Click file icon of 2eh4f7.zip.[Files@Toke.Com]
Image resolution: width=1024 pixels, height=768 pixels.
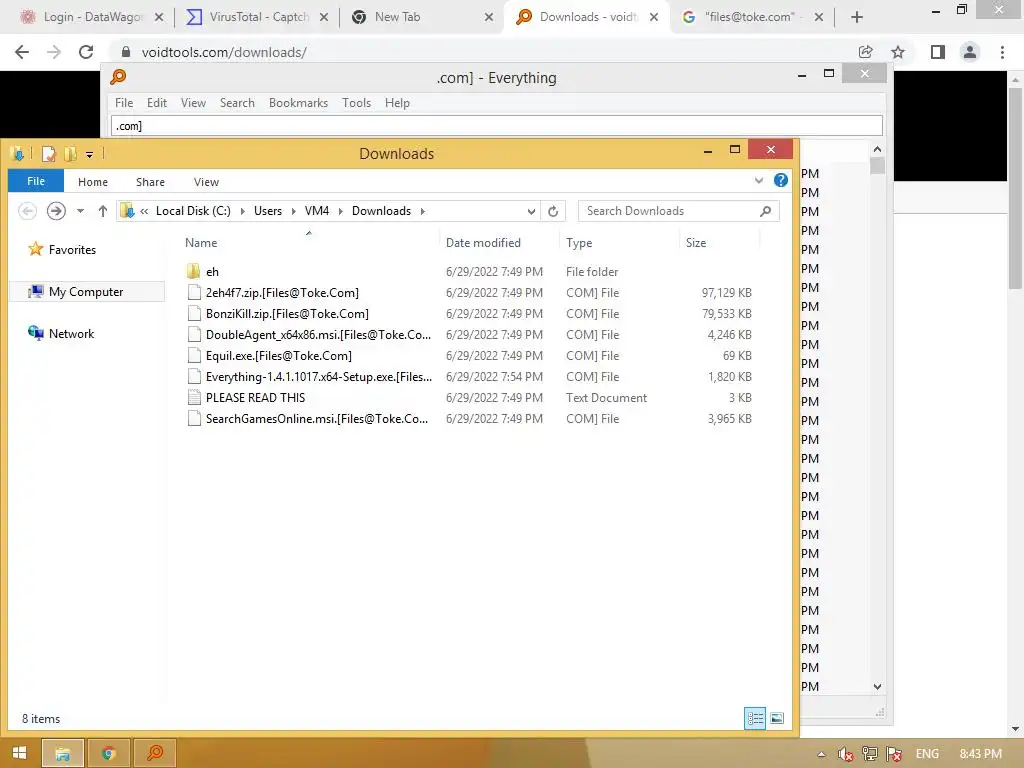coord(194,293)
